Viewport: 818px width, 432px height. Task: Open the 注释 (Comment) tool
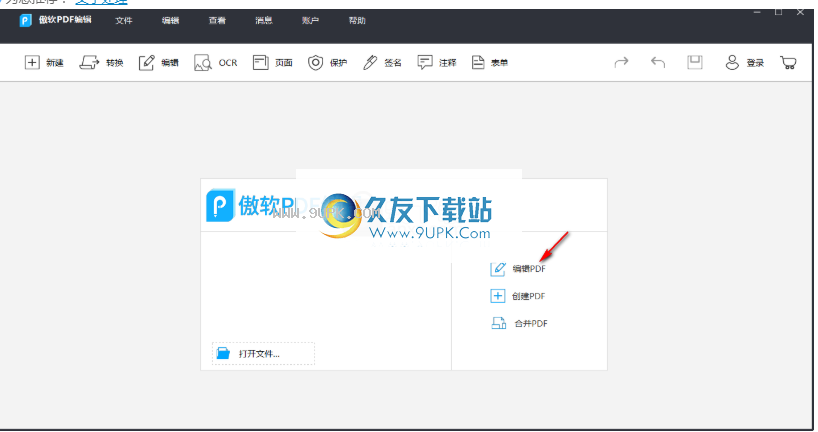[437, 63]
